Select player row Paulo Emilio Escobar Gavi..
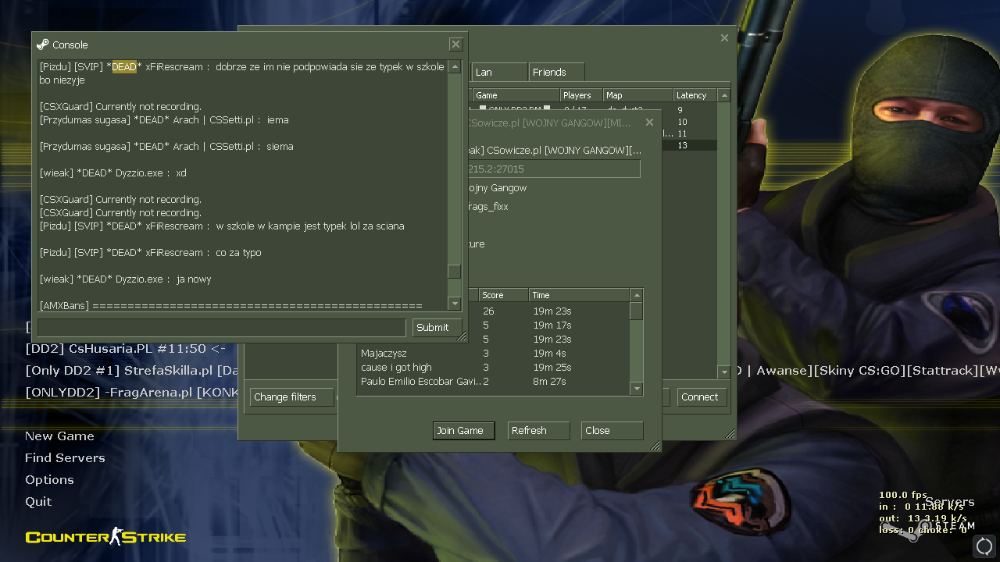 tap(493, 381)
